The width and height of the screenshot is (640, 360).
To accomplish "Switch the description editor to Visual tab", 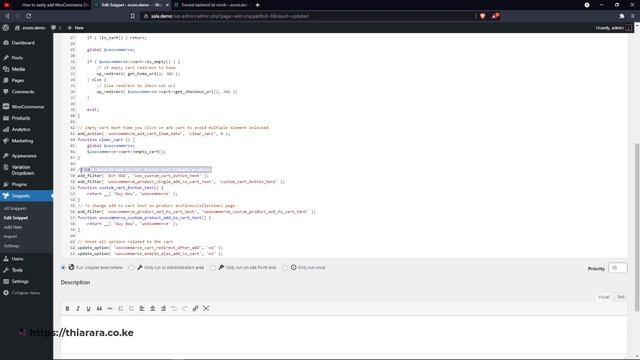I will pyautogui.click(x=603, y=297).
